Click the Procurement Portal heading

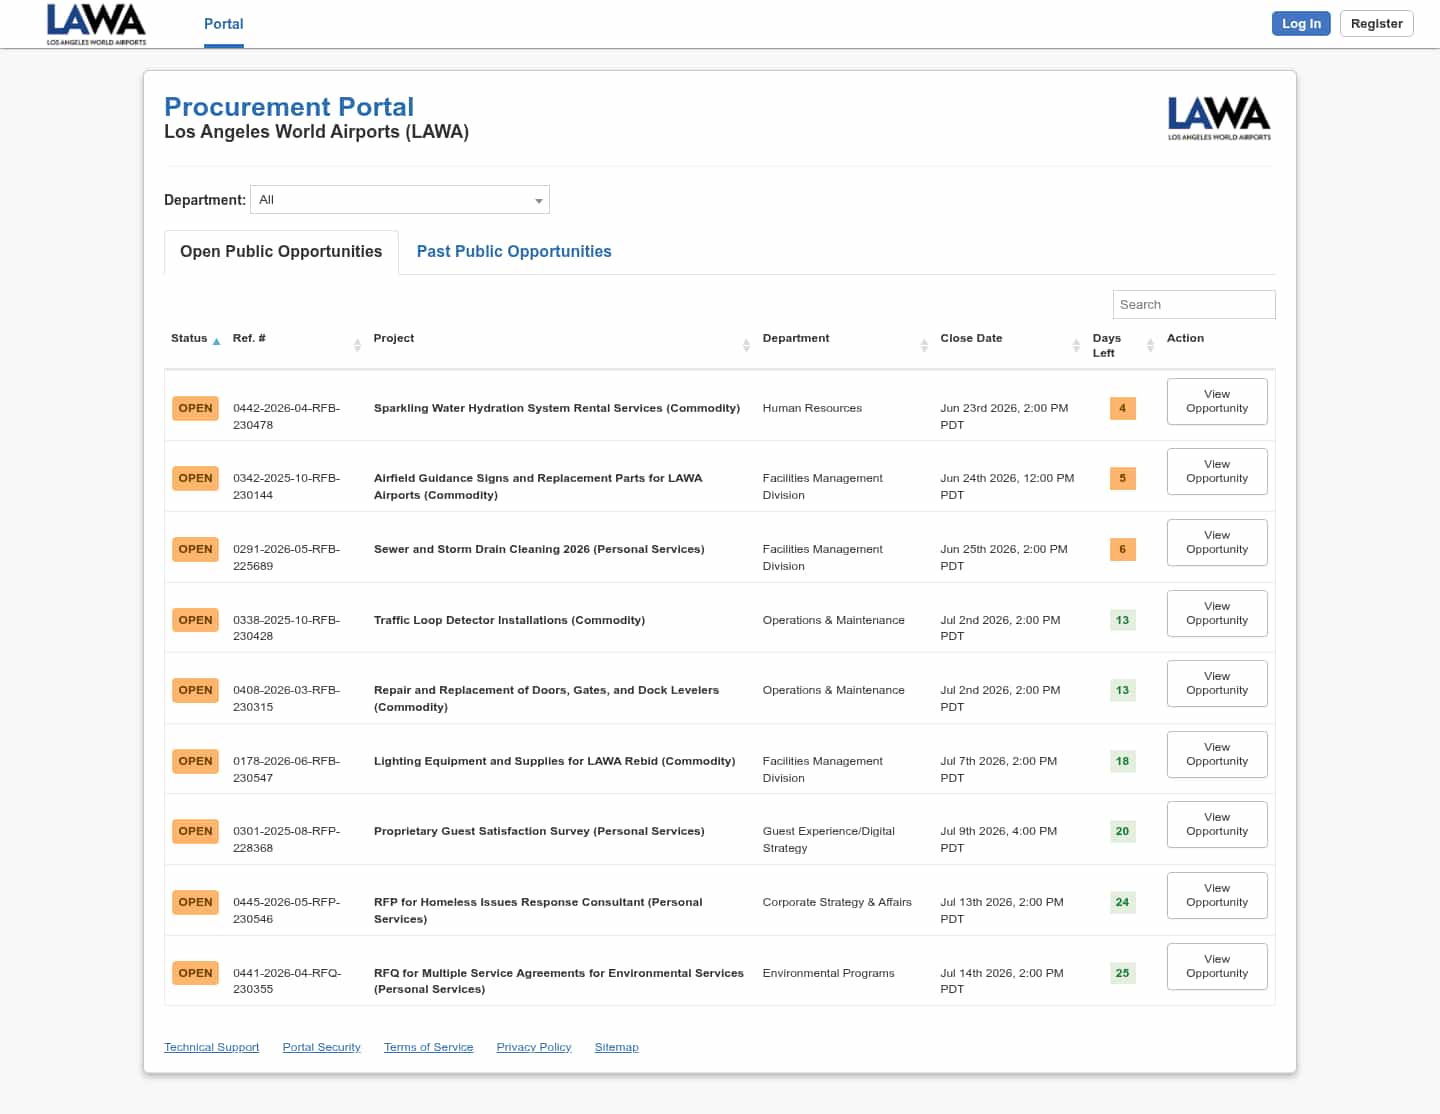(289, 107)
